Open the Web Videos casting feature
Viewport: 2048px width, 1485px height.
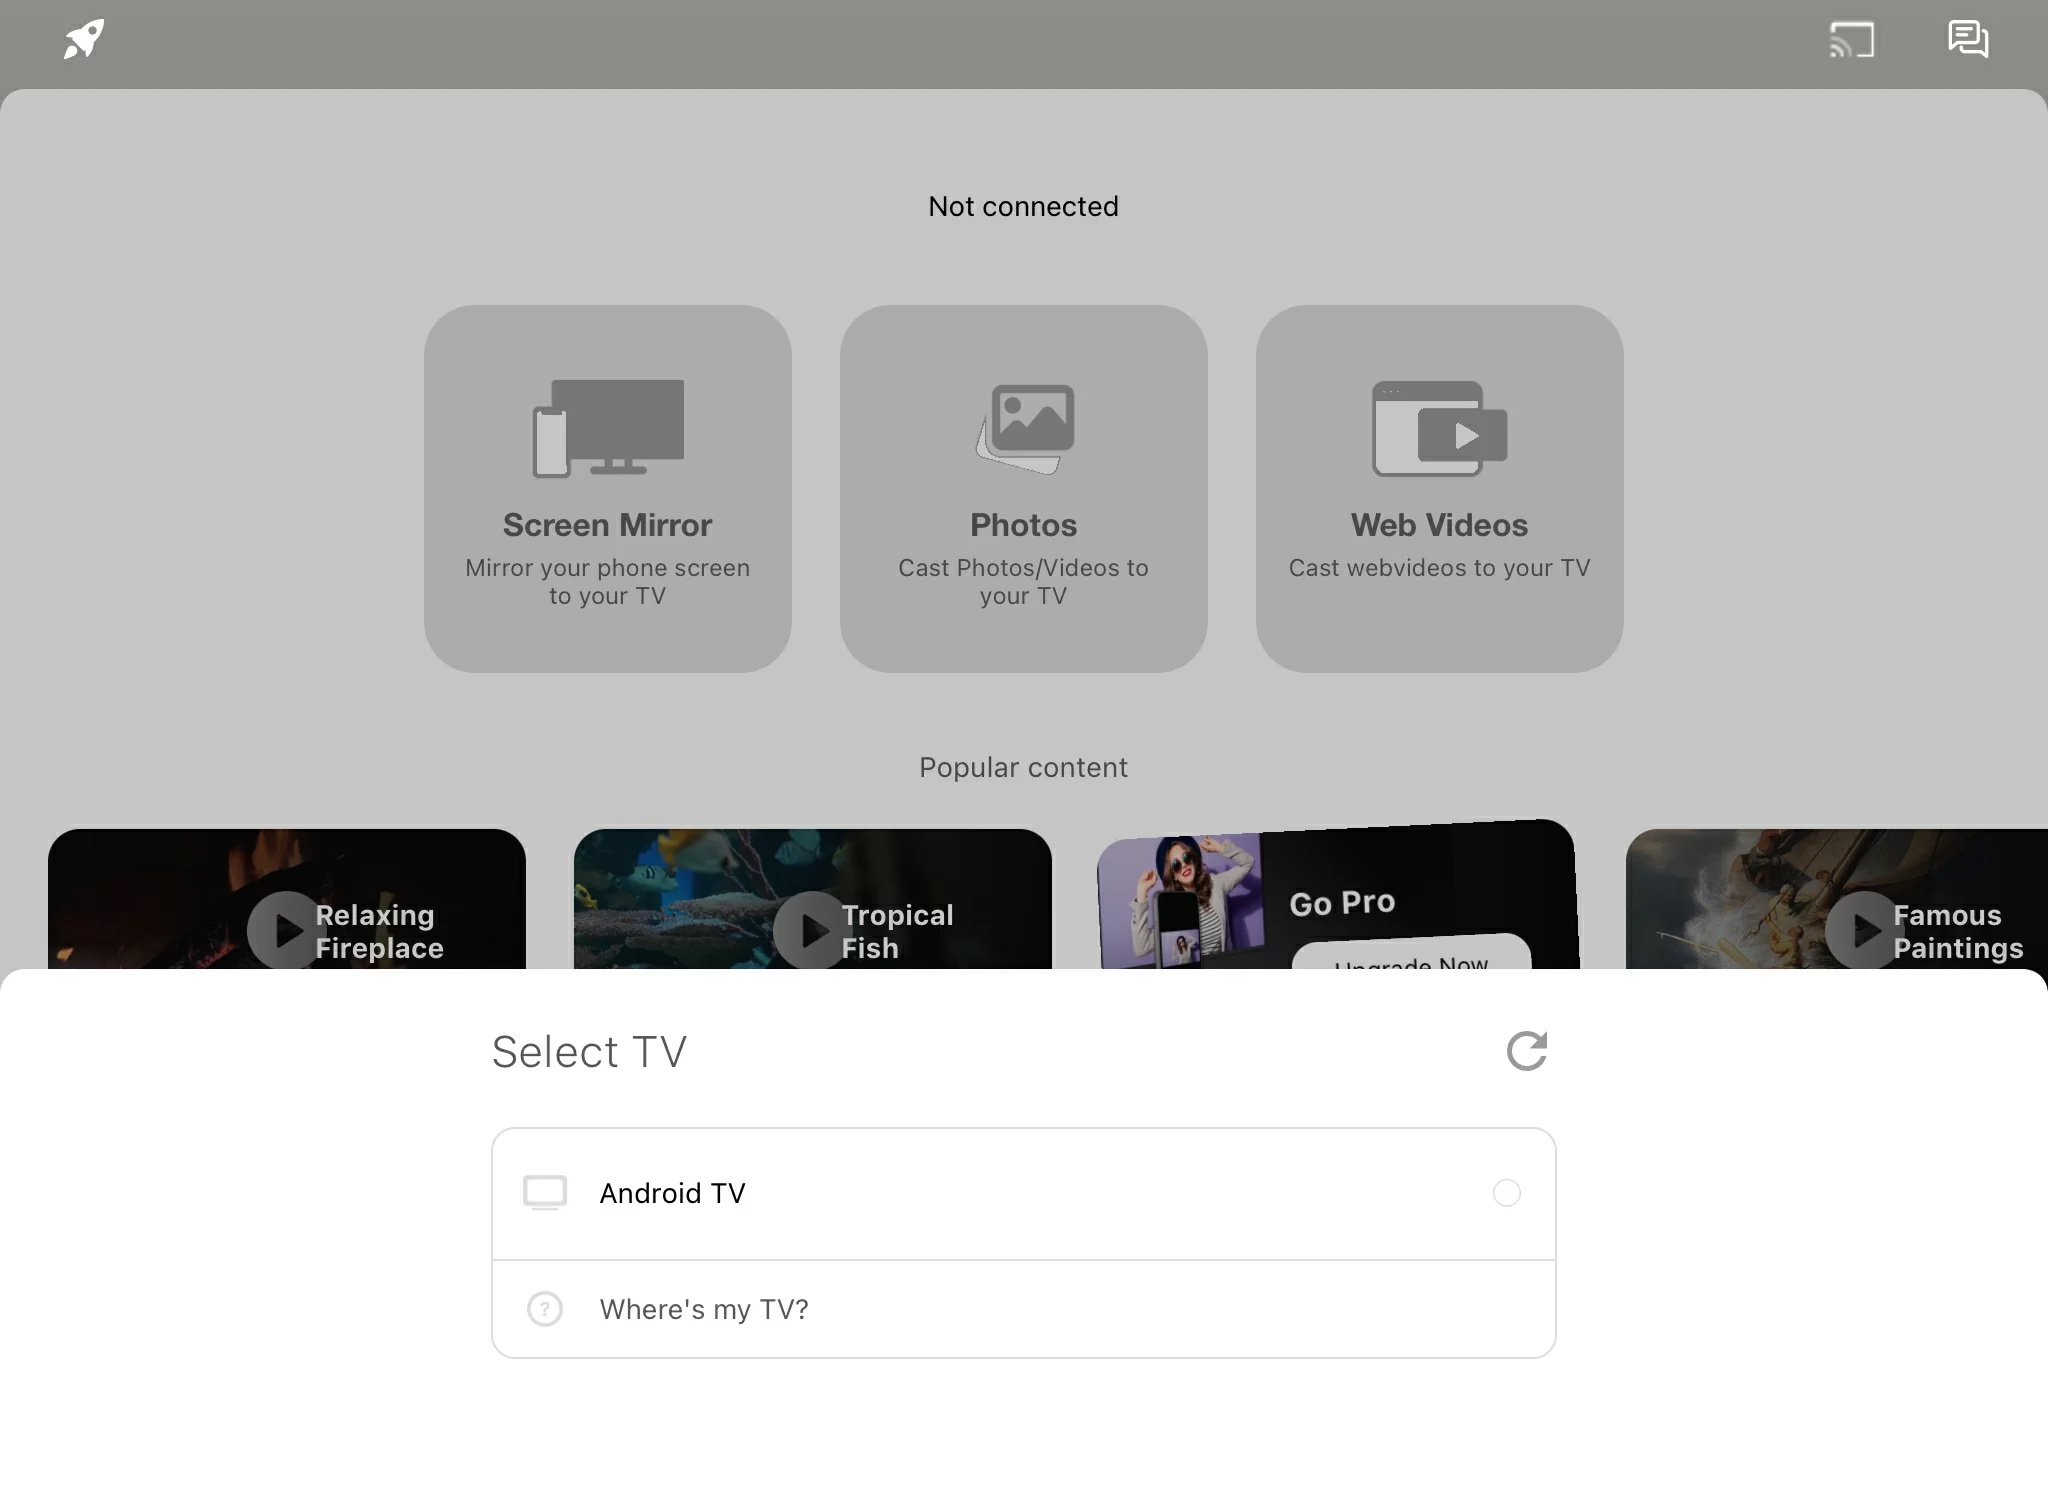(1438, 487)
